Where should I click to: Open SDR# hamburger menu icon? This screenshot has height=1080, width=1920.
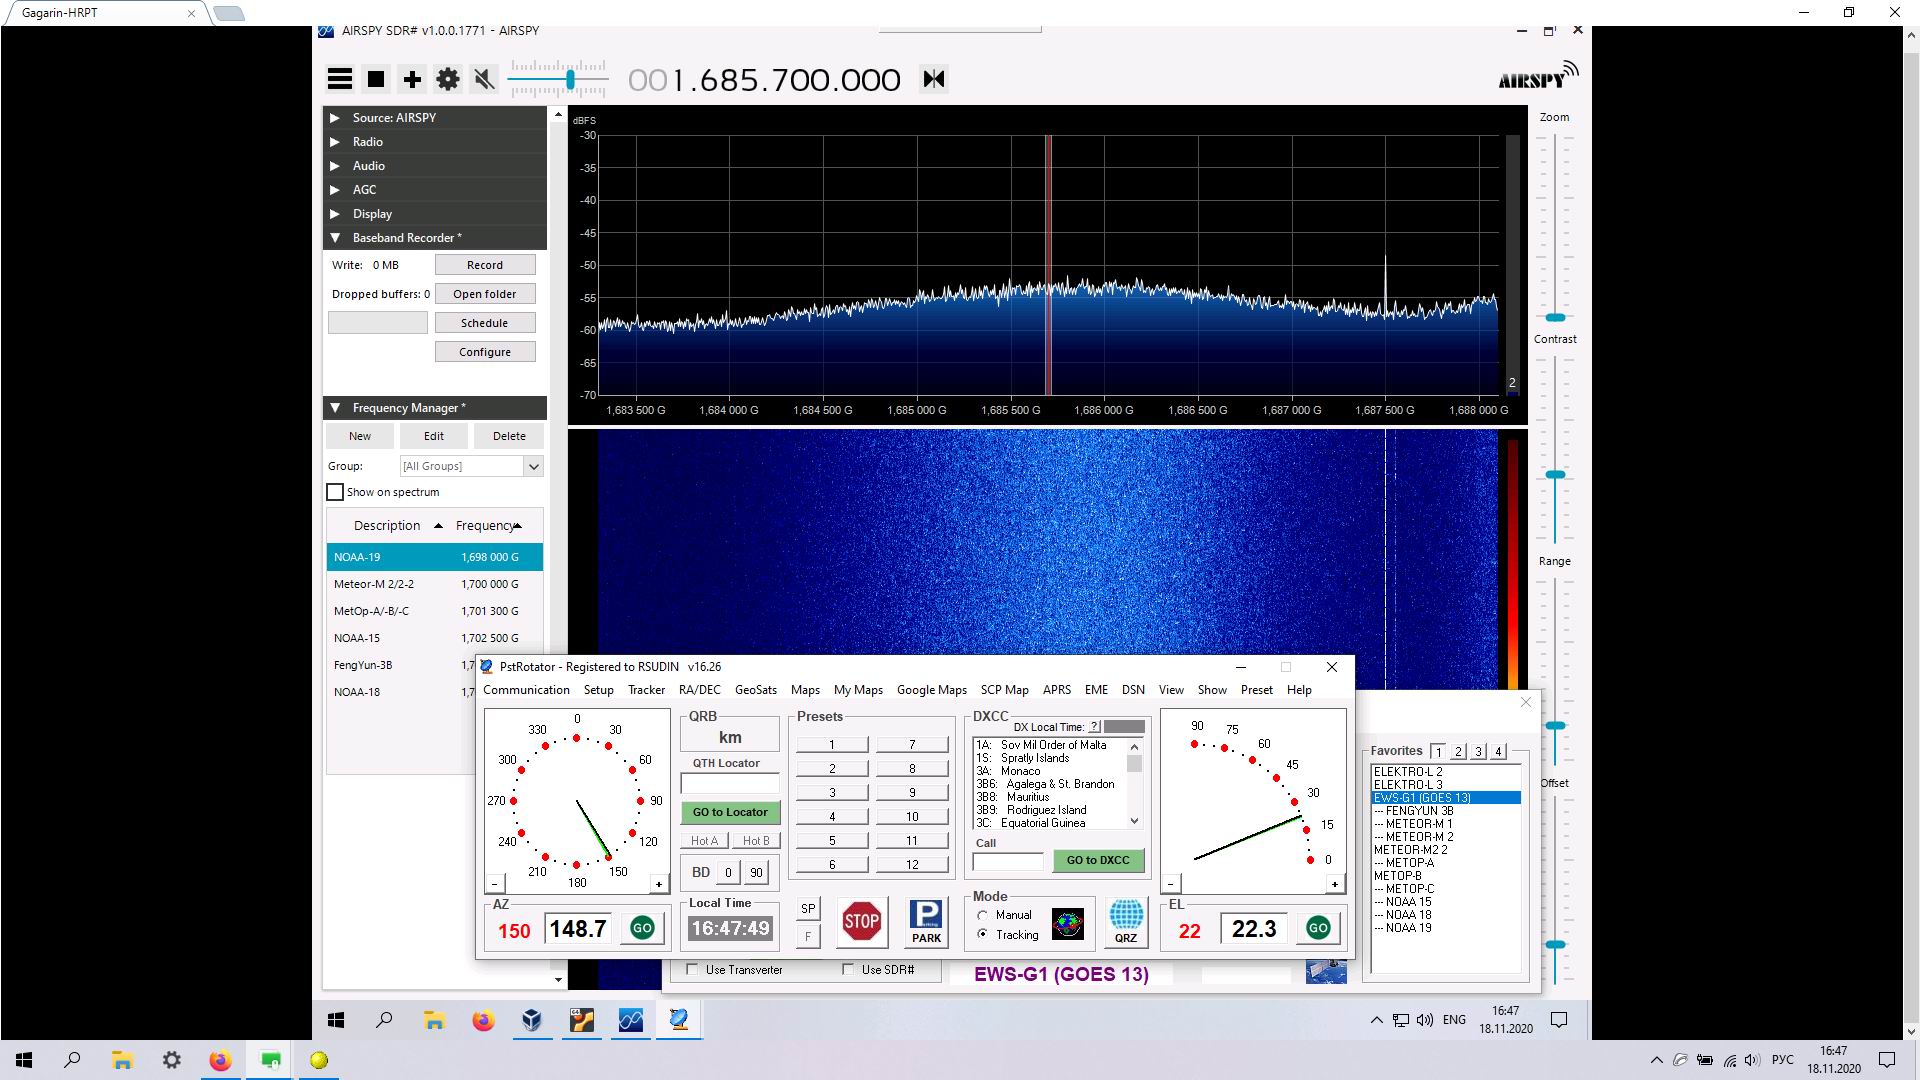click(340, 79)
